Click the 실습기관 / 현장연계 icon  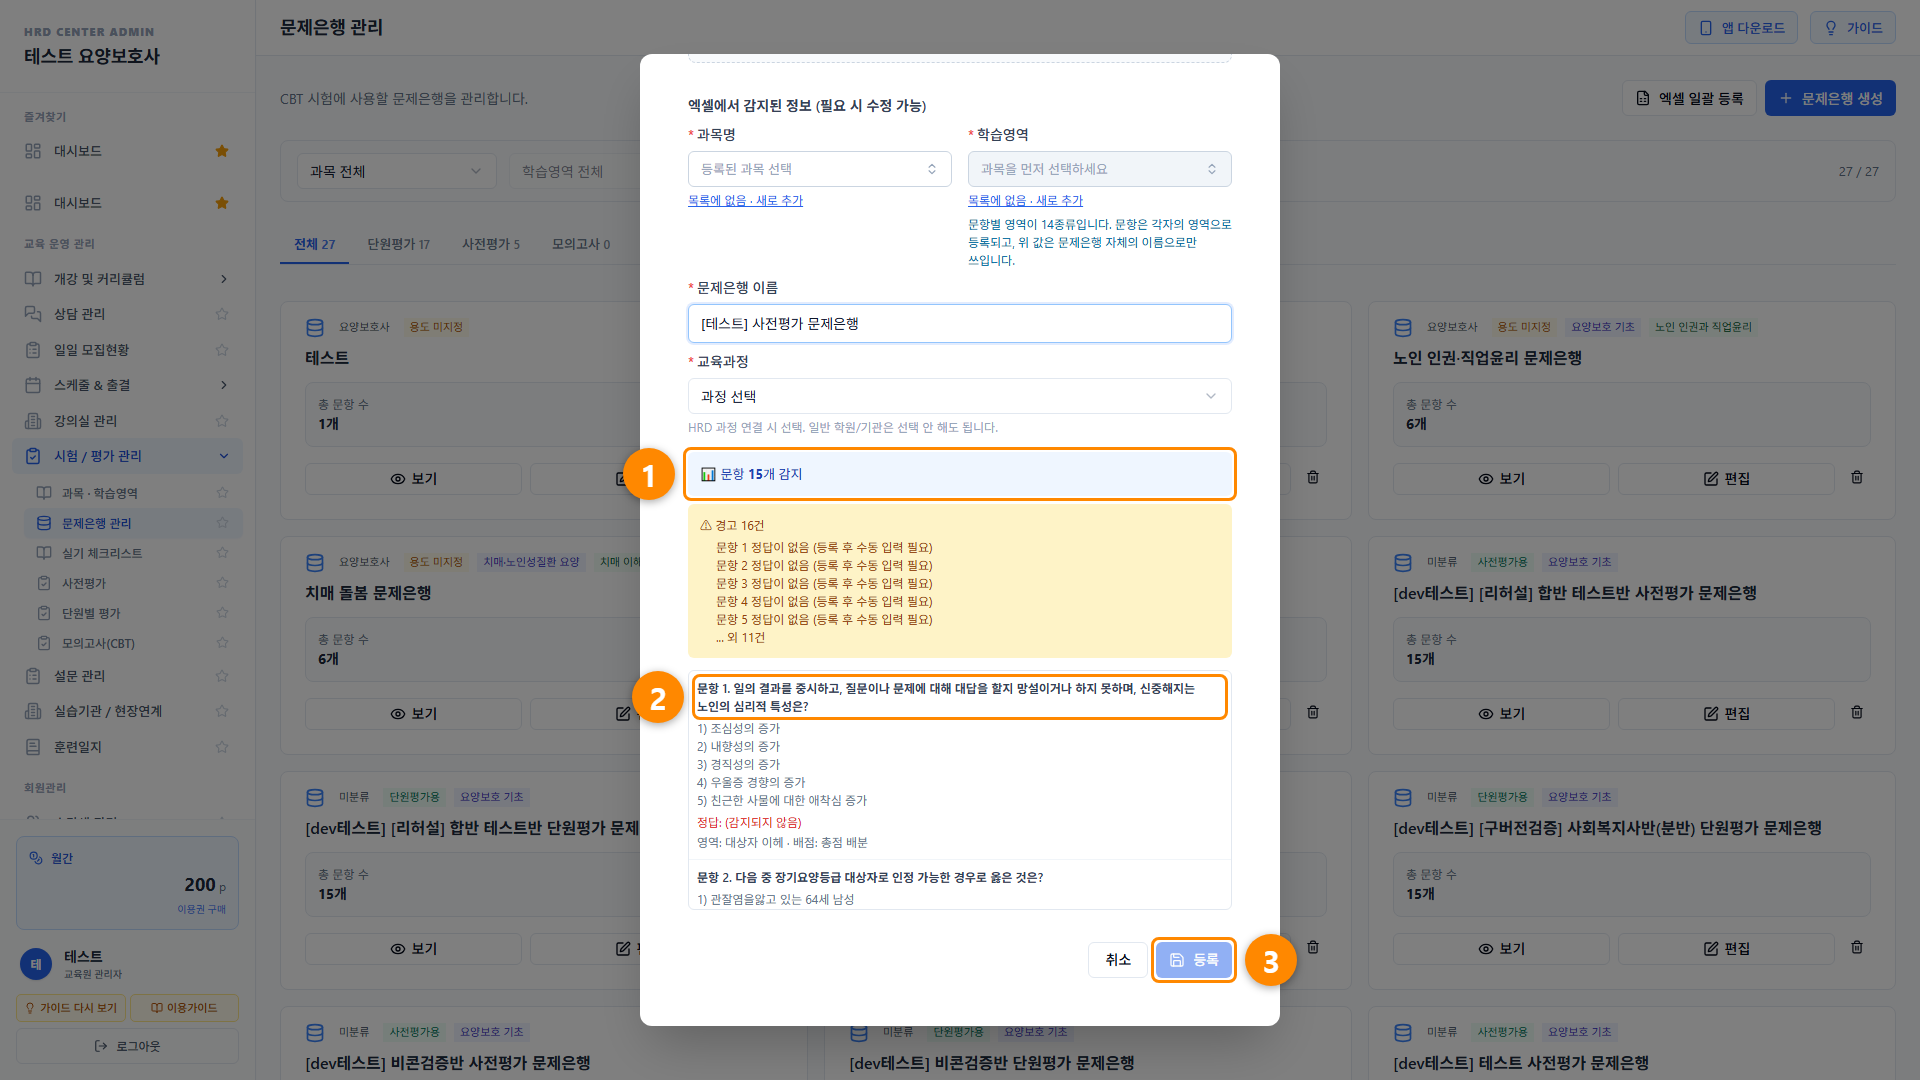point(33,711)
